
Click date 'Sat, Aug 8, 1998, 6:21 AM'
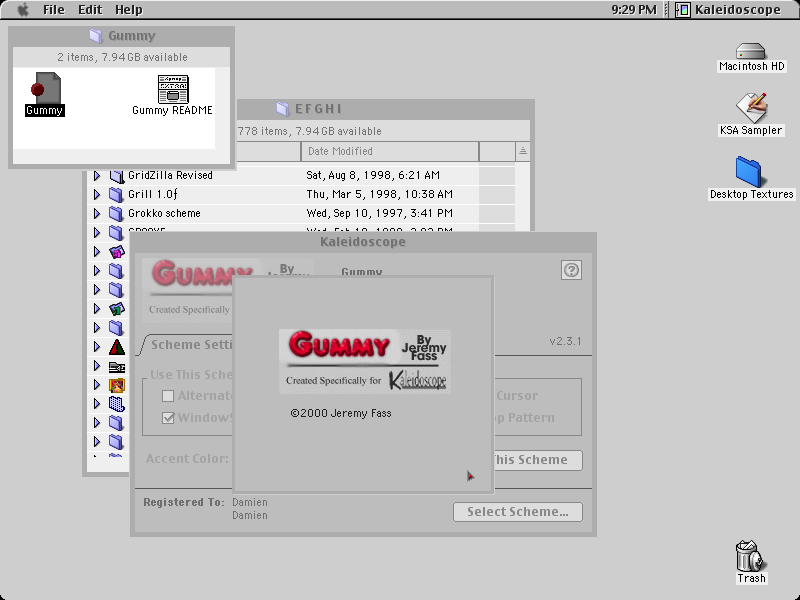point(372,176)
